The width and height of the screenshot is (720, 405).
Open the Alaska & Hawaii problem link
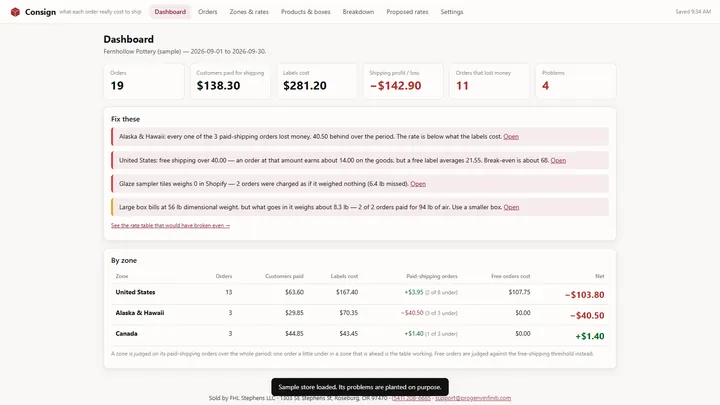[511, 136]
